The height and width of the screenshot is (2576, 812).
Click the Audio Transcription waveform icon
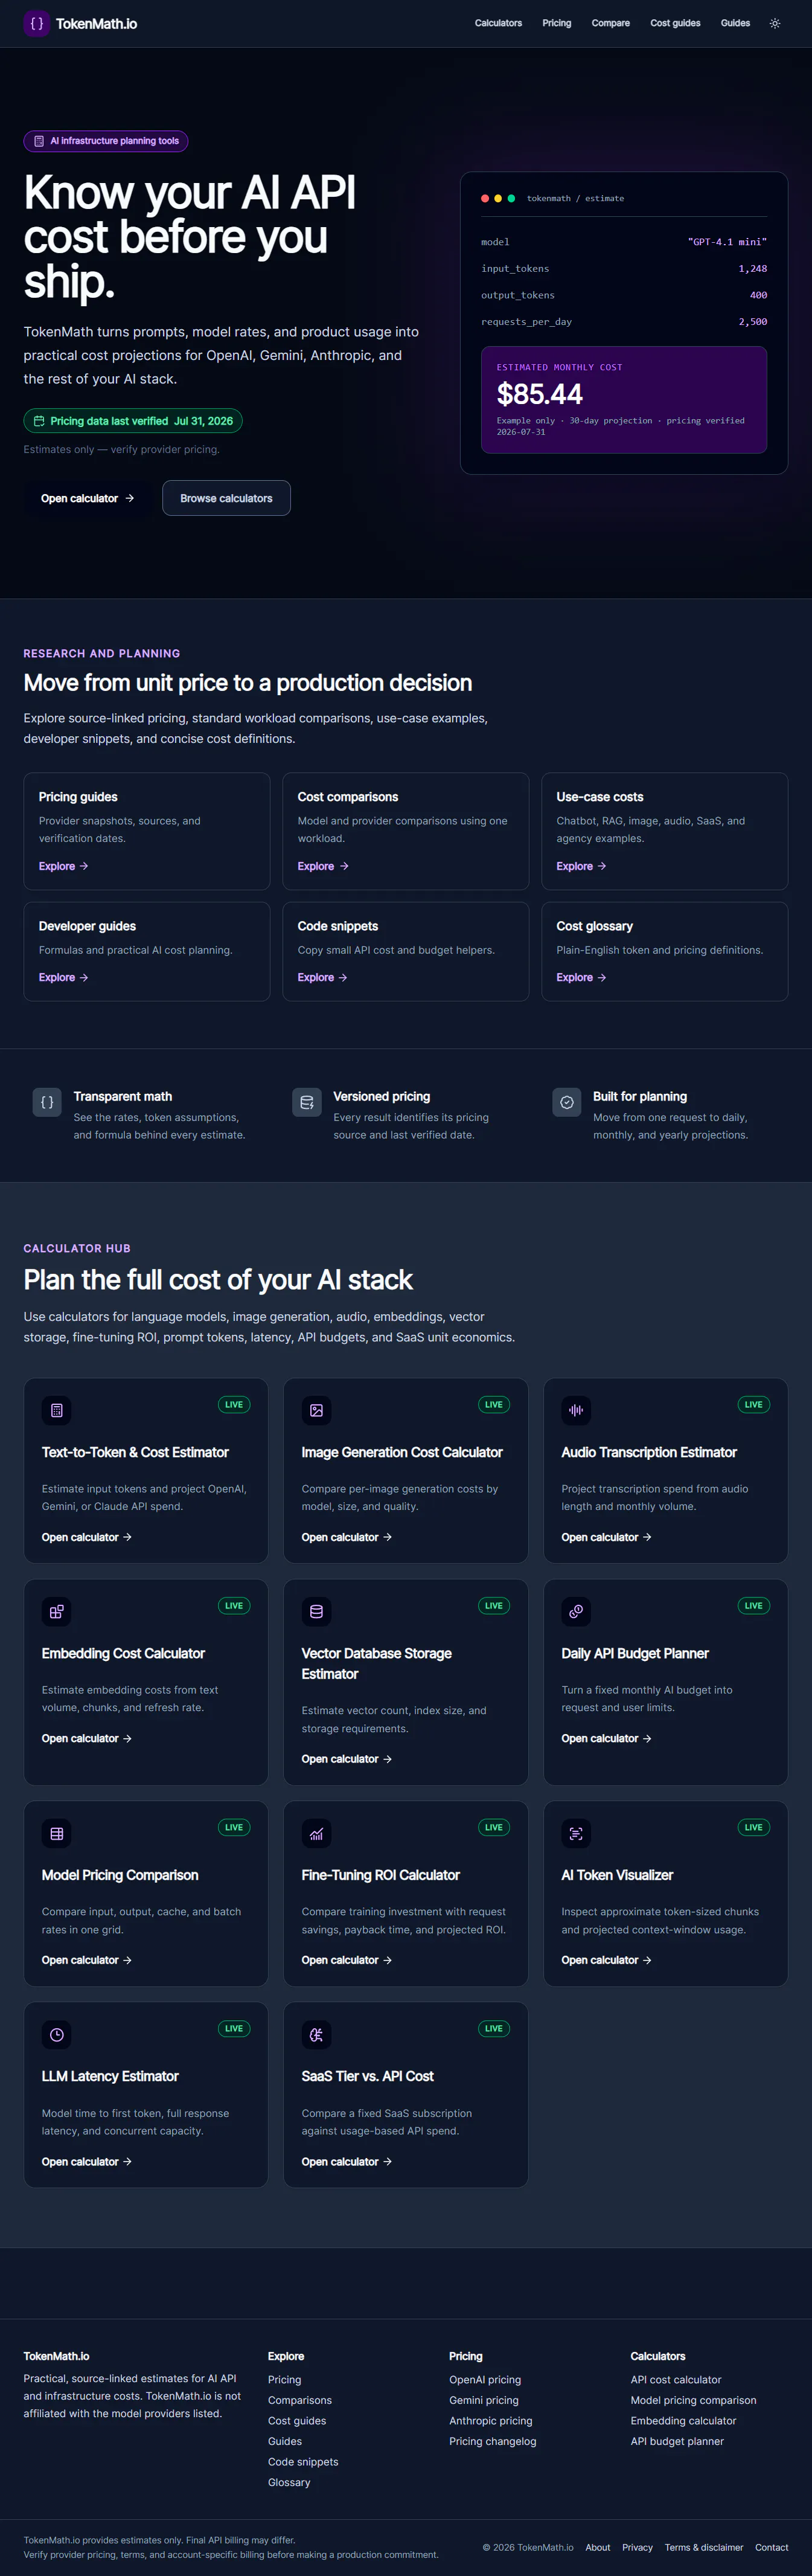pyautogui.click(x=576, y=1410)
